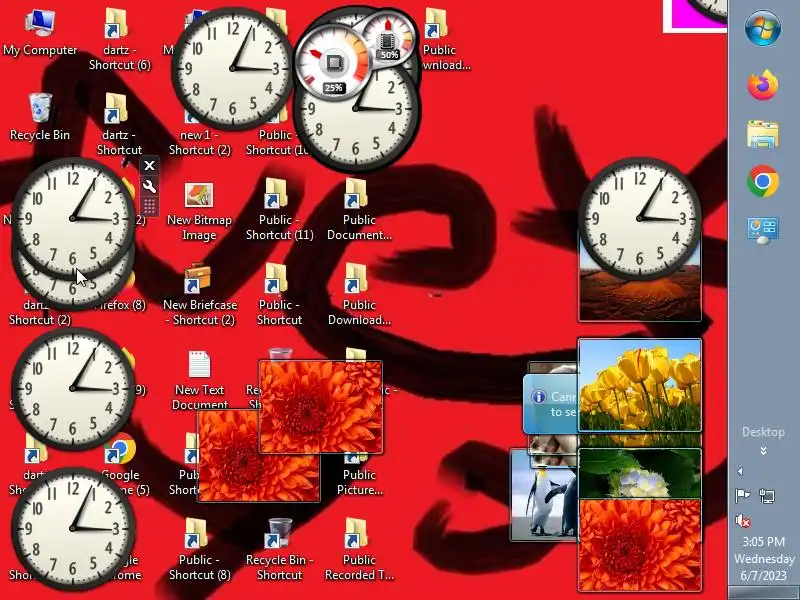Launch Firefox from the taskbar
Image resolution: width=800 pixels, height=600 pixels.
tap(763, 85)
